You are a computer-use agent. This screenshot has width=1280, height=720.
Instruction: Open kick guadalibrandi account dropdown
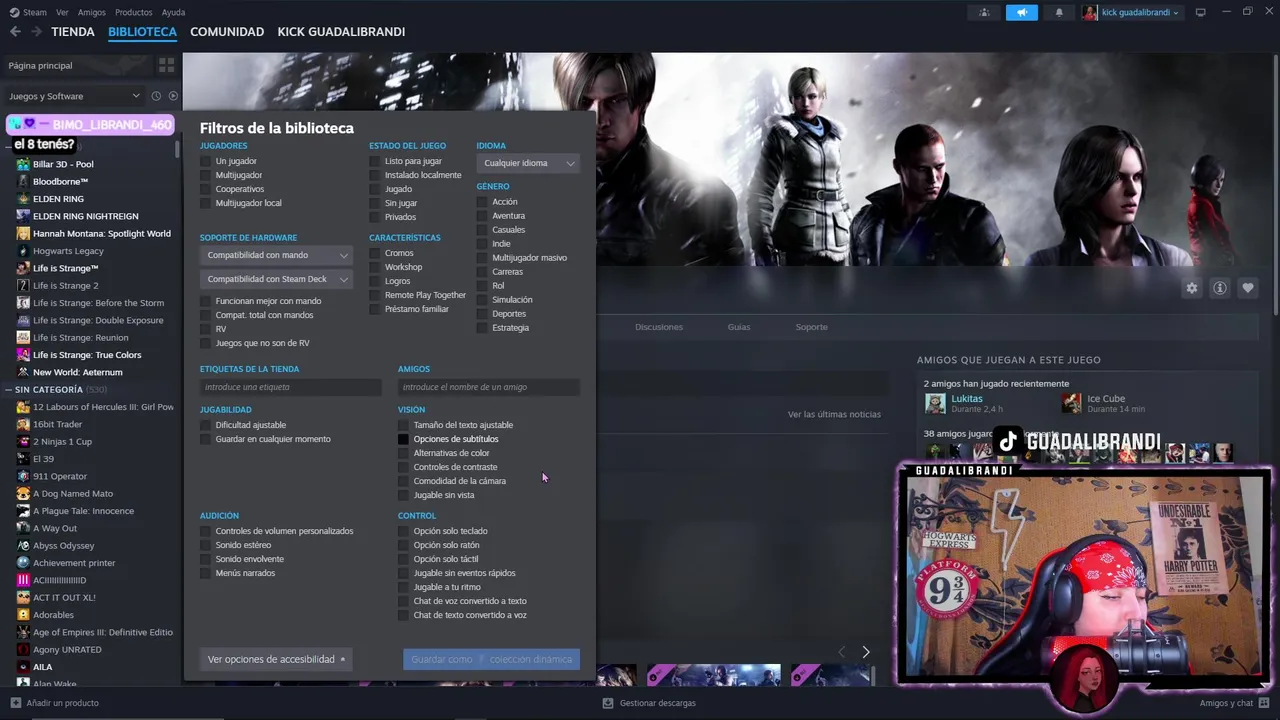[x=1140, y=13]
